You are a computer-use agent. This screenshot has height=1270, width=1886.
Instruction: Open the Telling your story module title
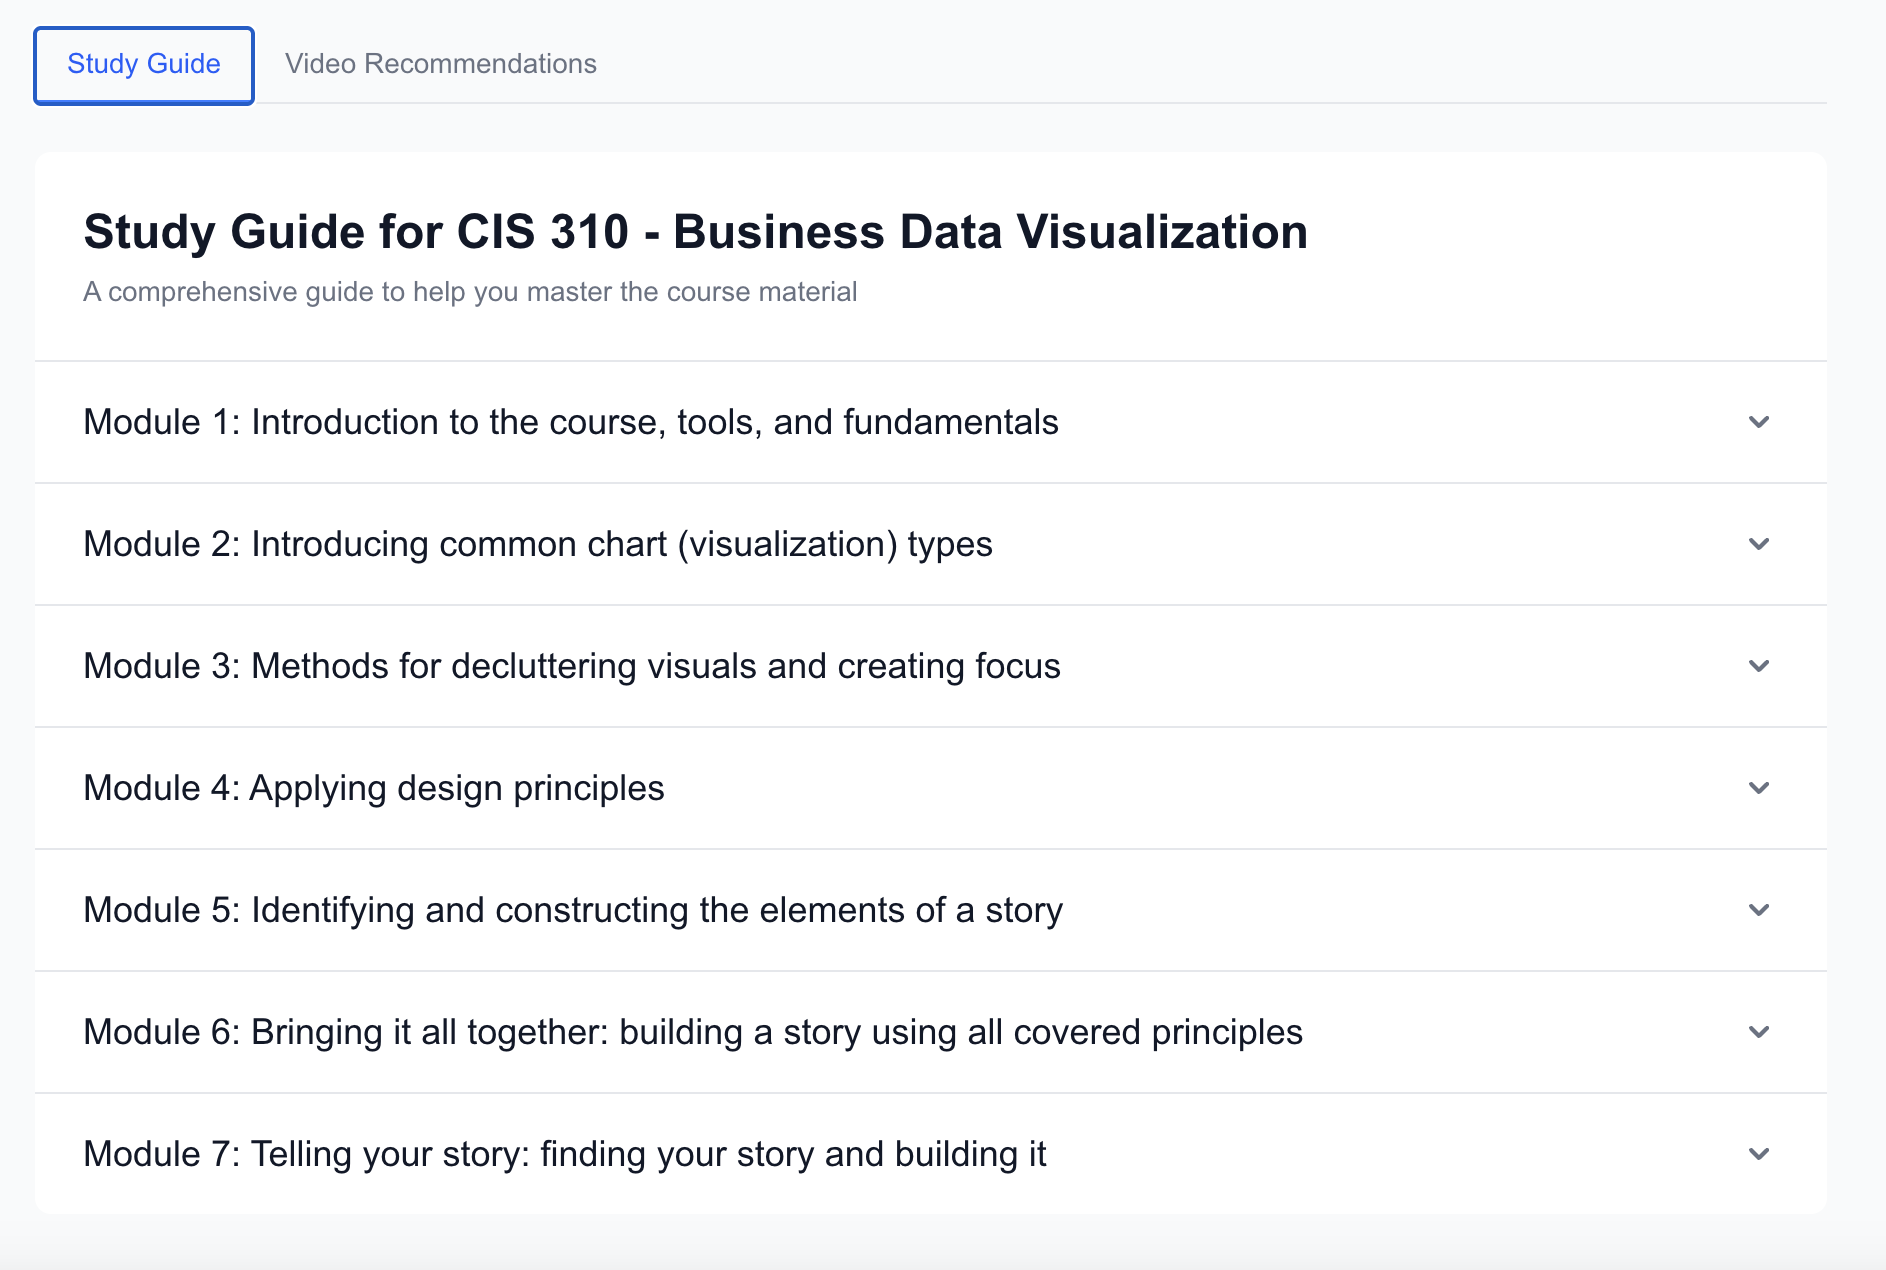coord(564,1154)
